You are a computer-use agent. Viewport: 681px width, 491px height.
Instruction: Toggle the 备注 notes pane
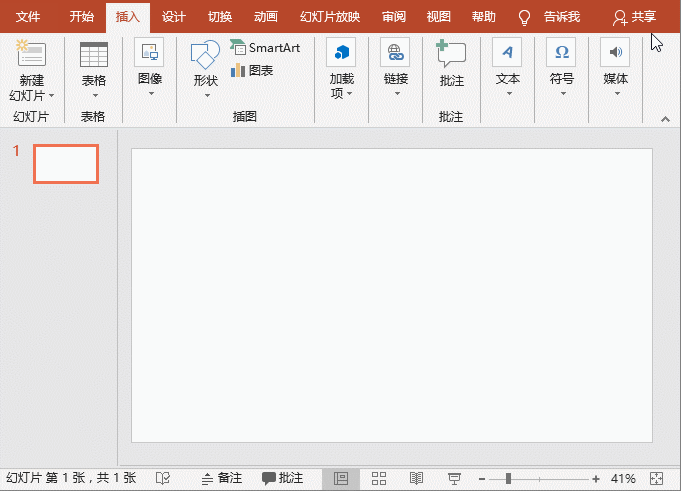(x=221, y=478)
